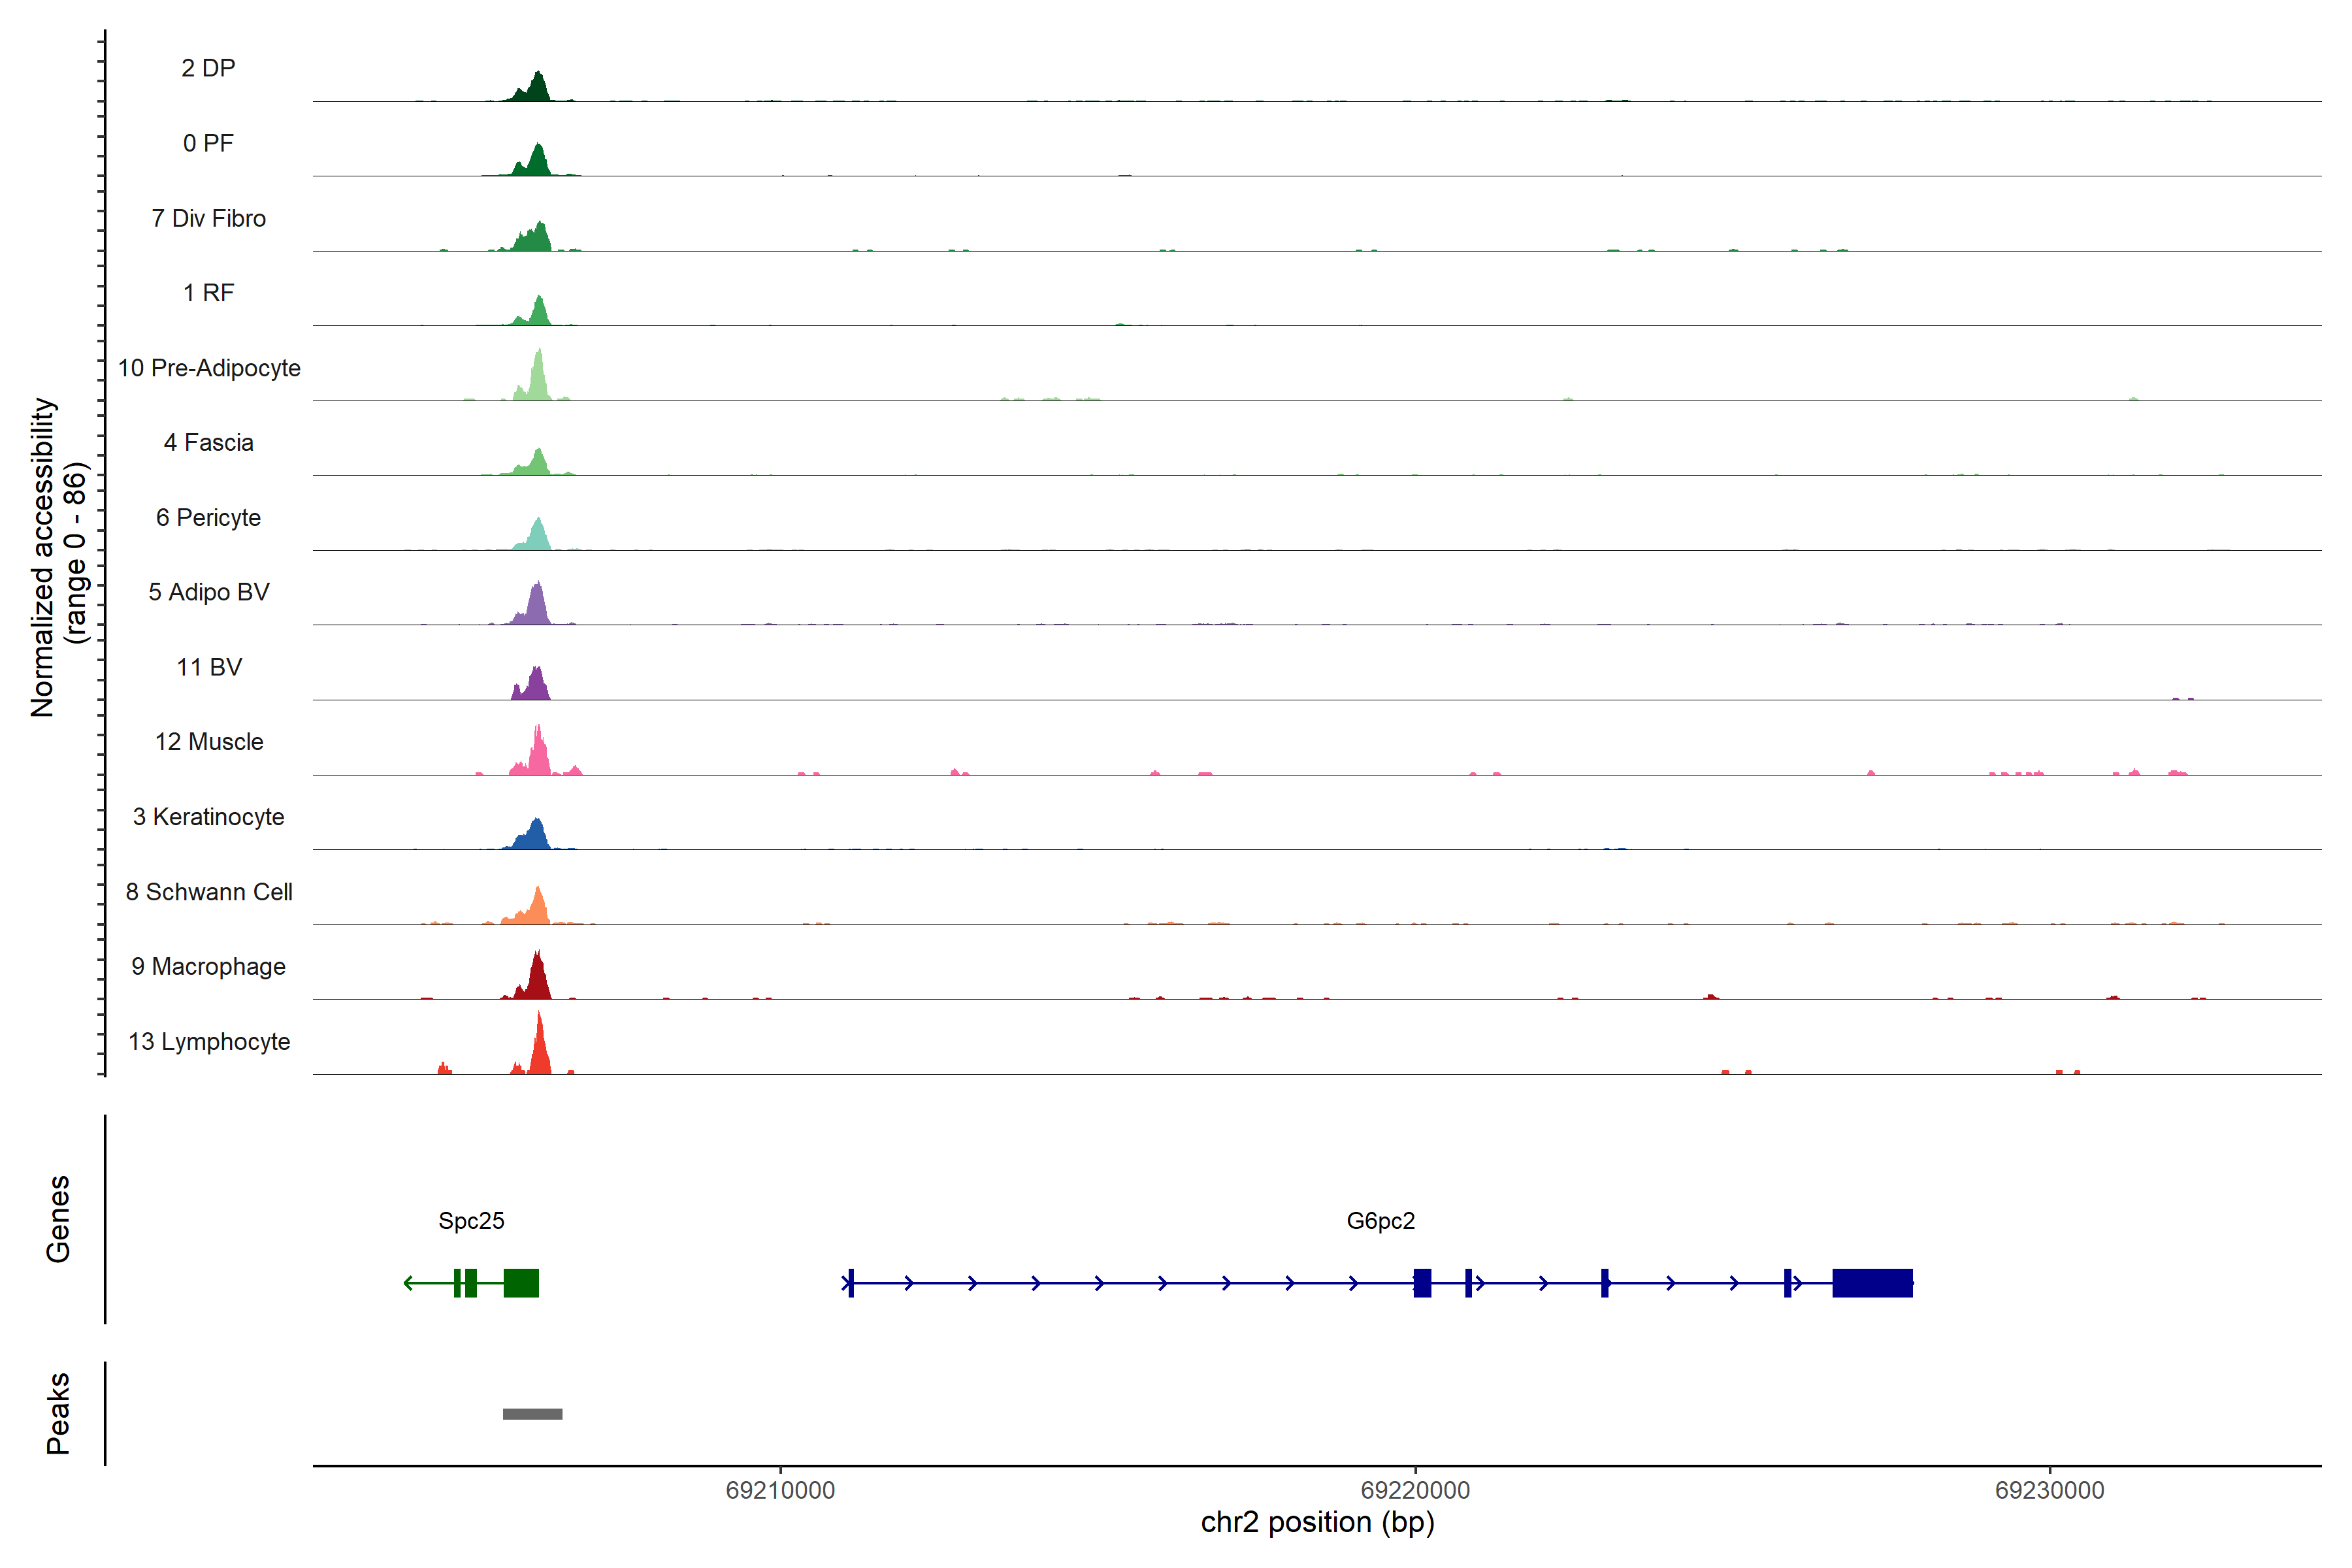This screenshot has height=1568, width=2352.
Task: Click the 69210000 axis tick label
Action: (780, 1490)
